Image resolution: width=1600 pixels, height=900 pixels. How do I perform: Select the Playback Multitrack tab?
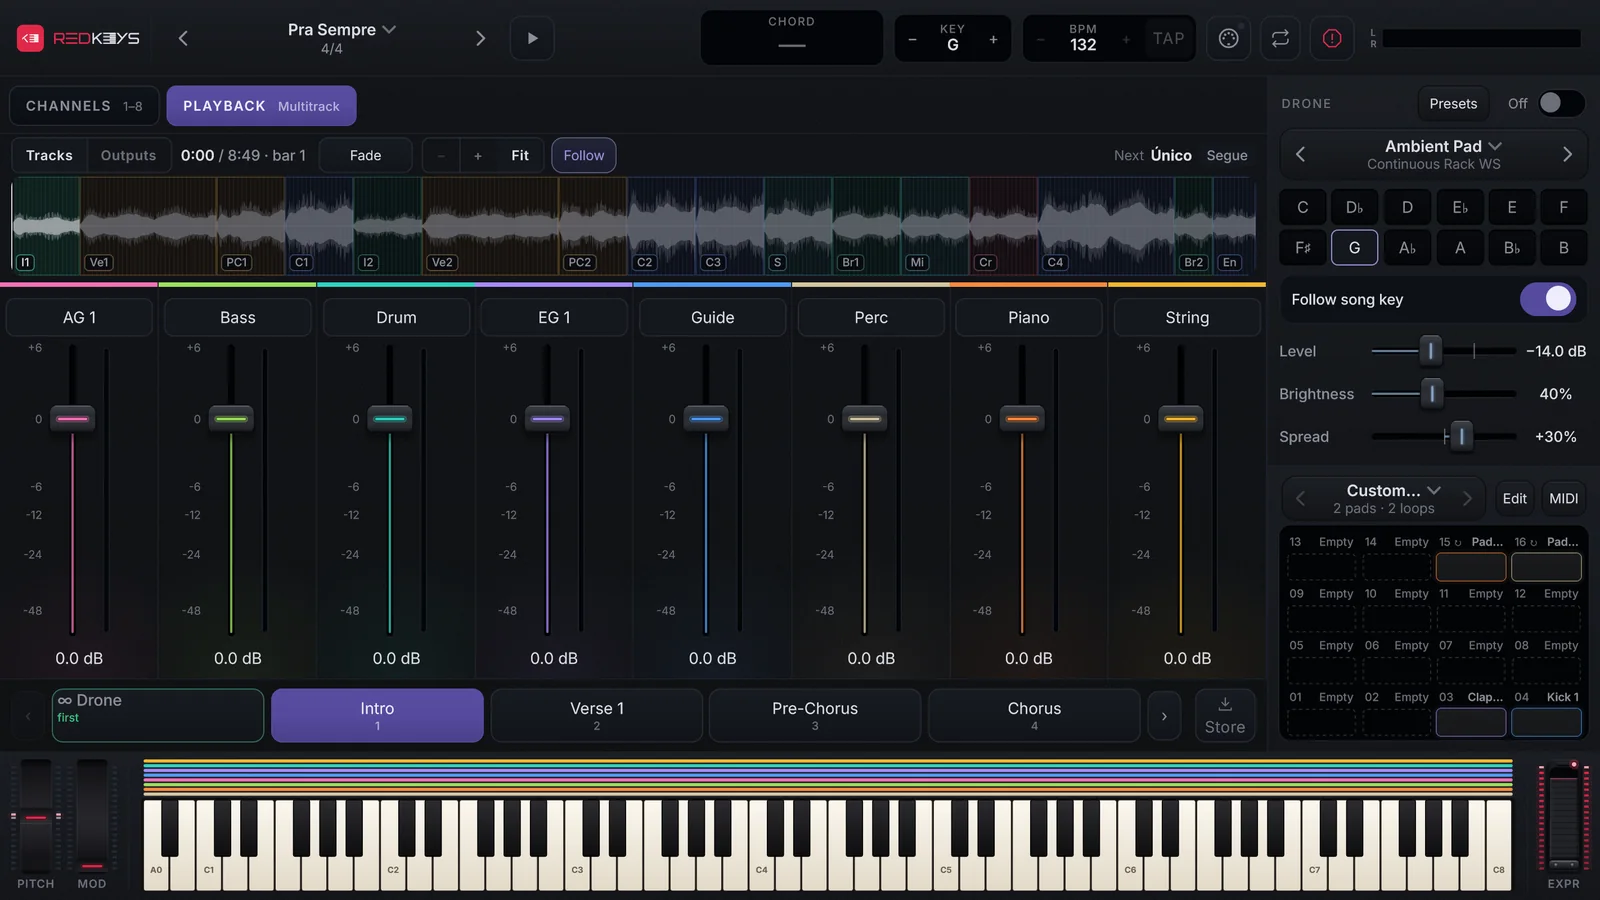point(261,106)
